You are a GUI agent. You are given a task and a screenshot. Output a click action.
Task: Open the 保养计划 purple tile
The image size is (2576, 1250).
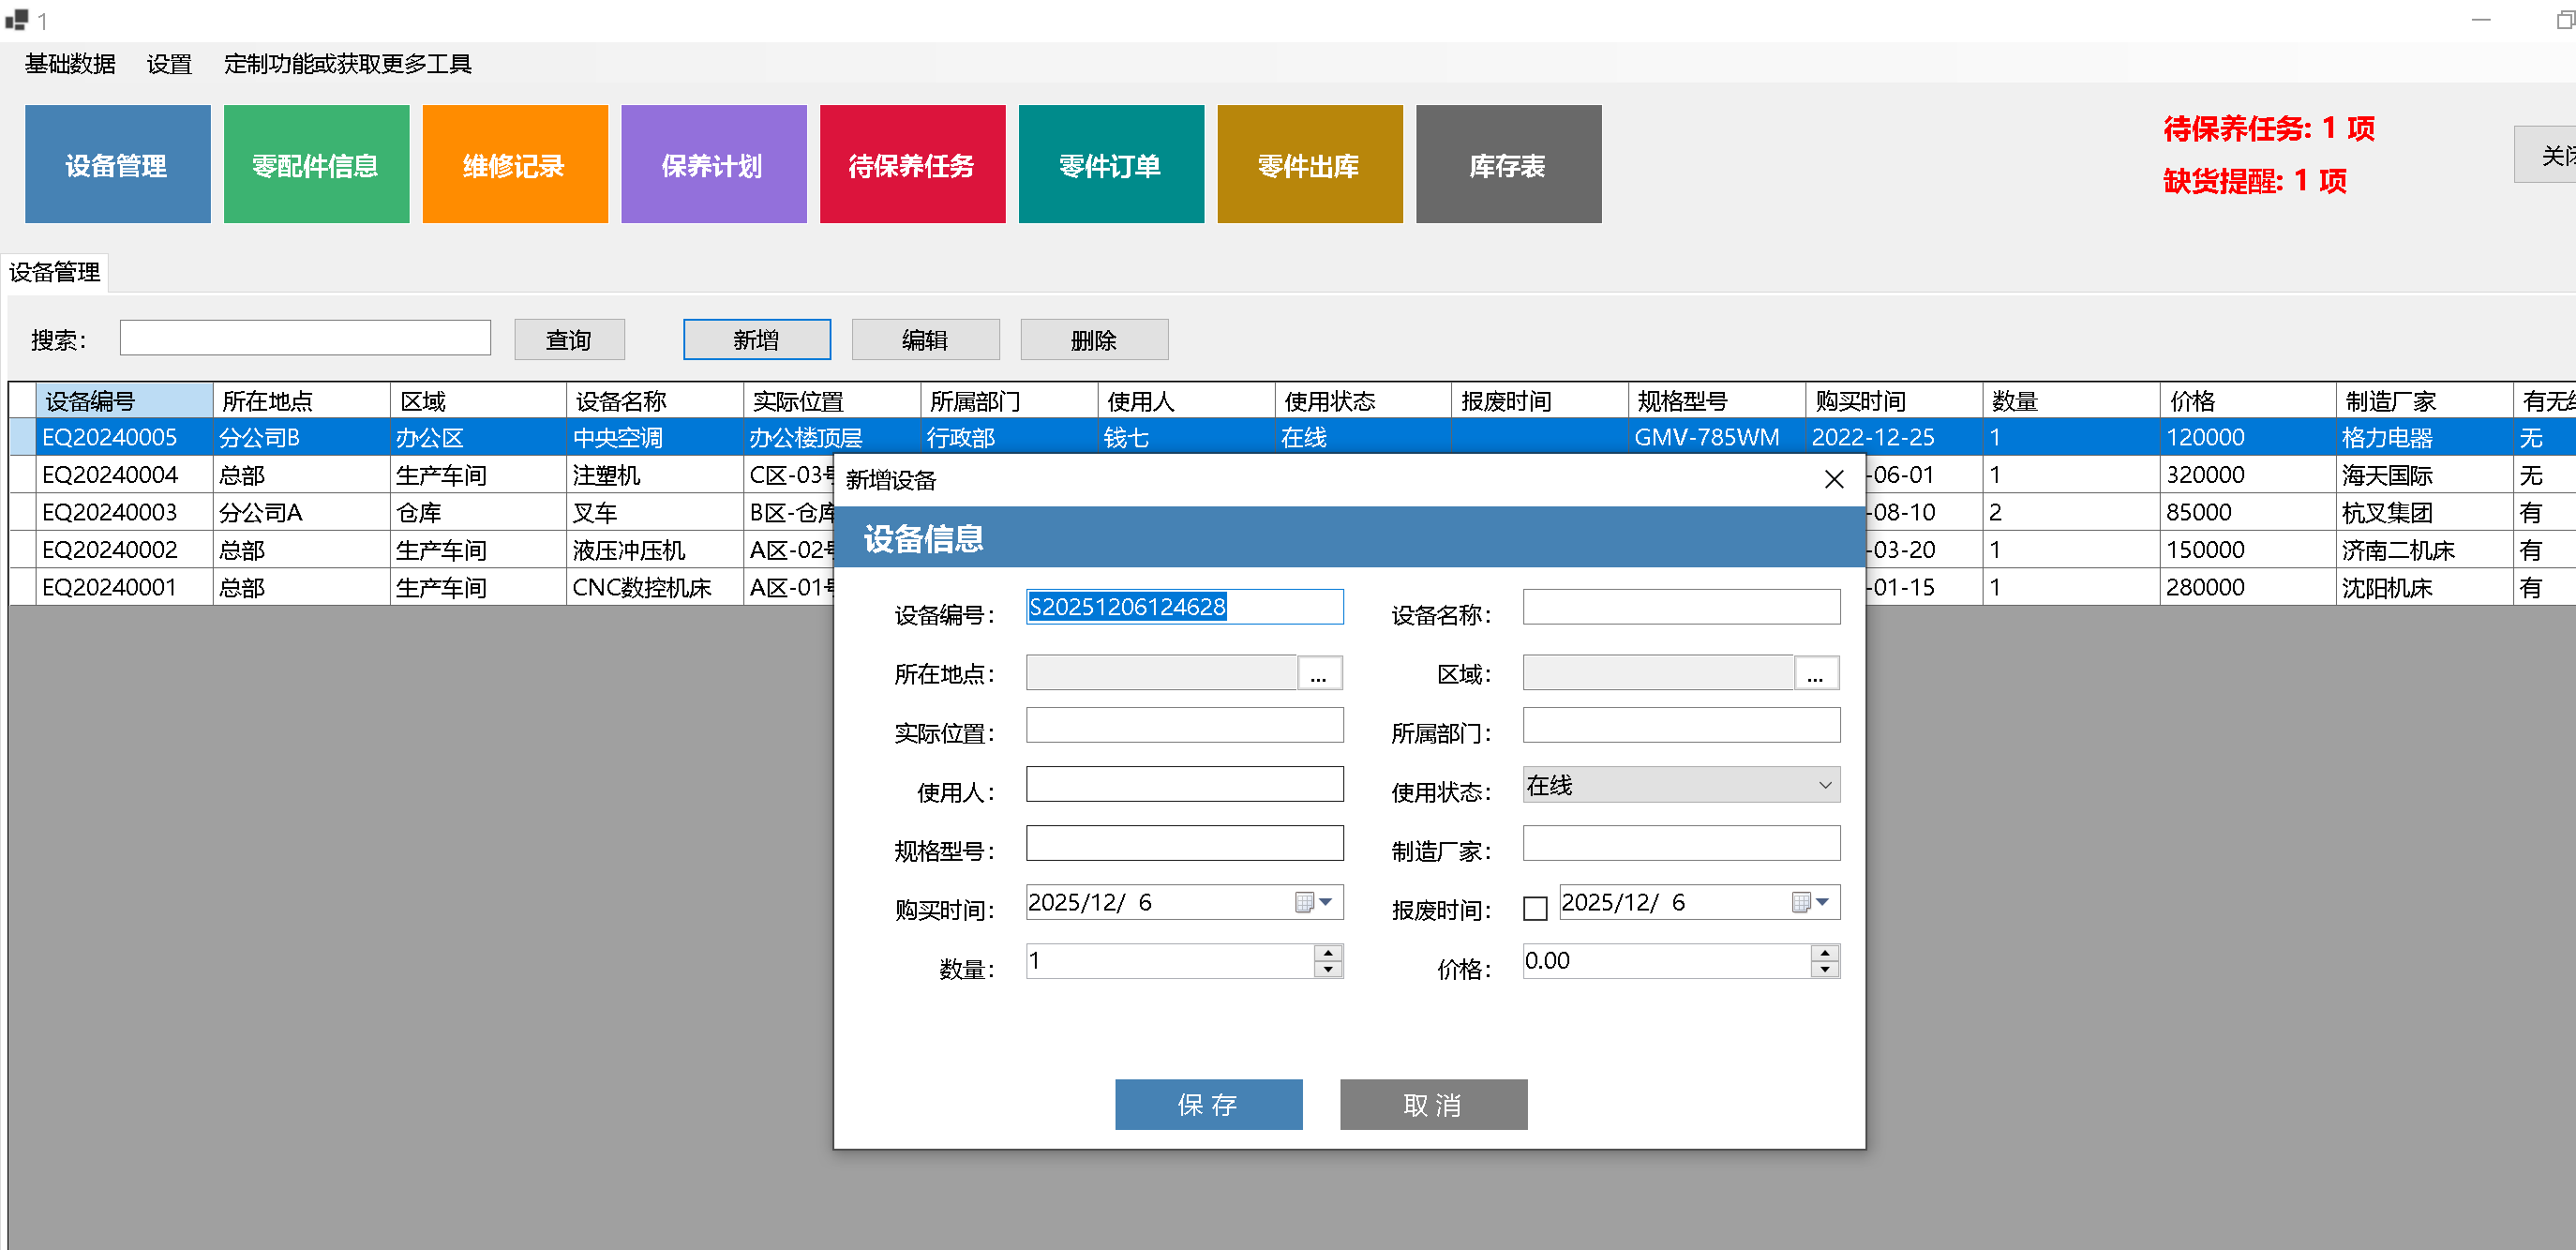click(x=713, y=165)
